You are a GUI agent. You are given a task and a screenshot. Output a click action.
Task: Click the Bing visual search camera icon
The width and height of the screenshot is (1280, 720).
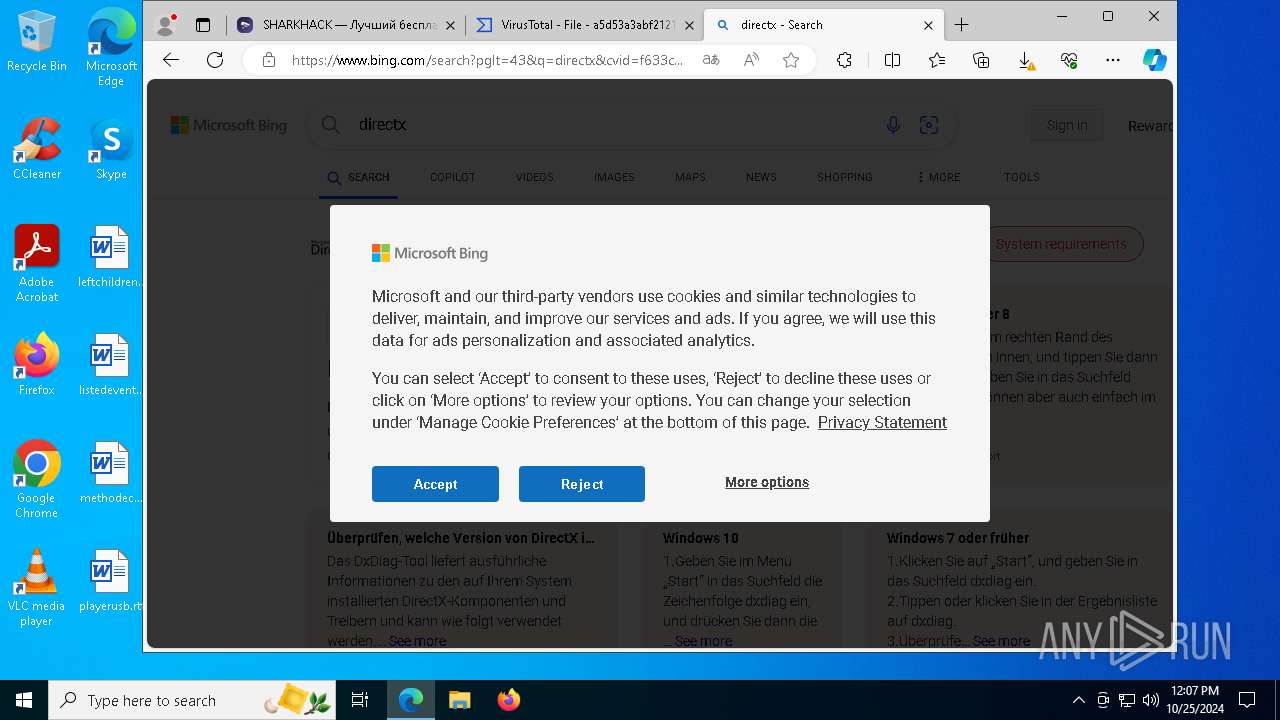tap(929, 125)
